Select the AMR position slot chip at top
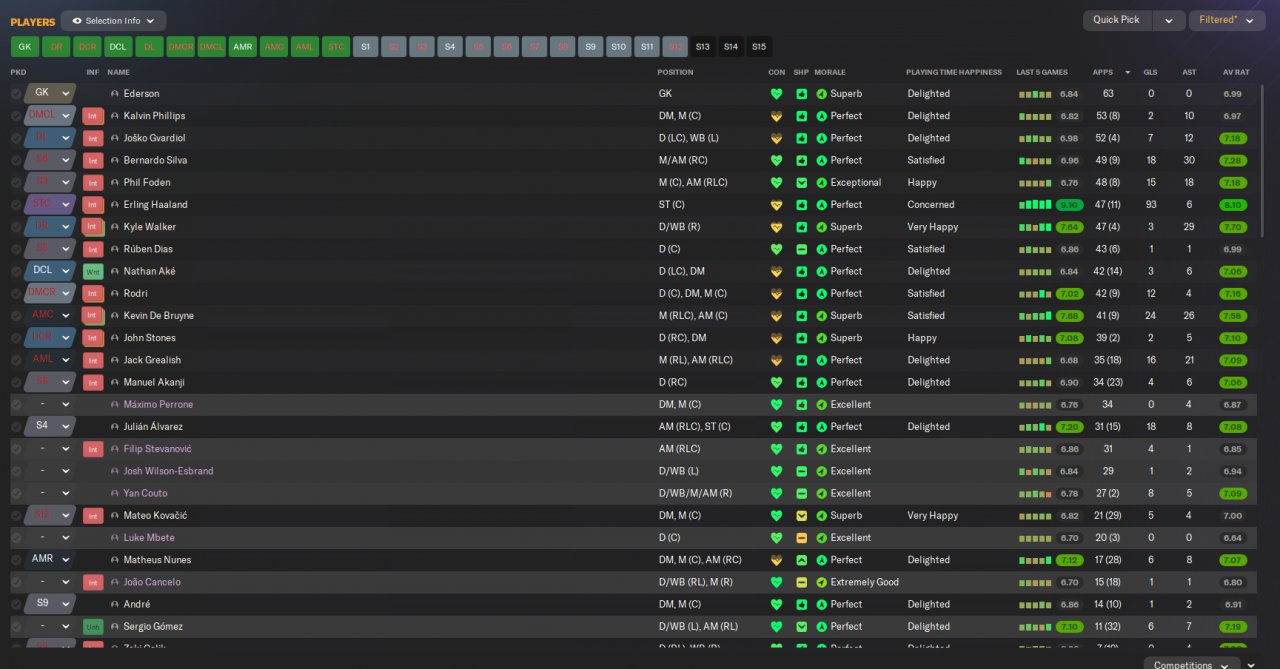1280x669 pixels. point(242,47)
